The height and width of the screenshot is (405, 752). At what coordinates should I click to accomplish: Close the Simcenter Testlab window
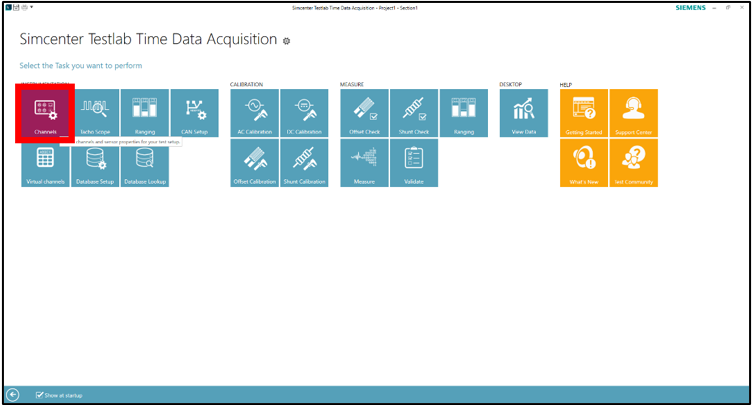742,8
